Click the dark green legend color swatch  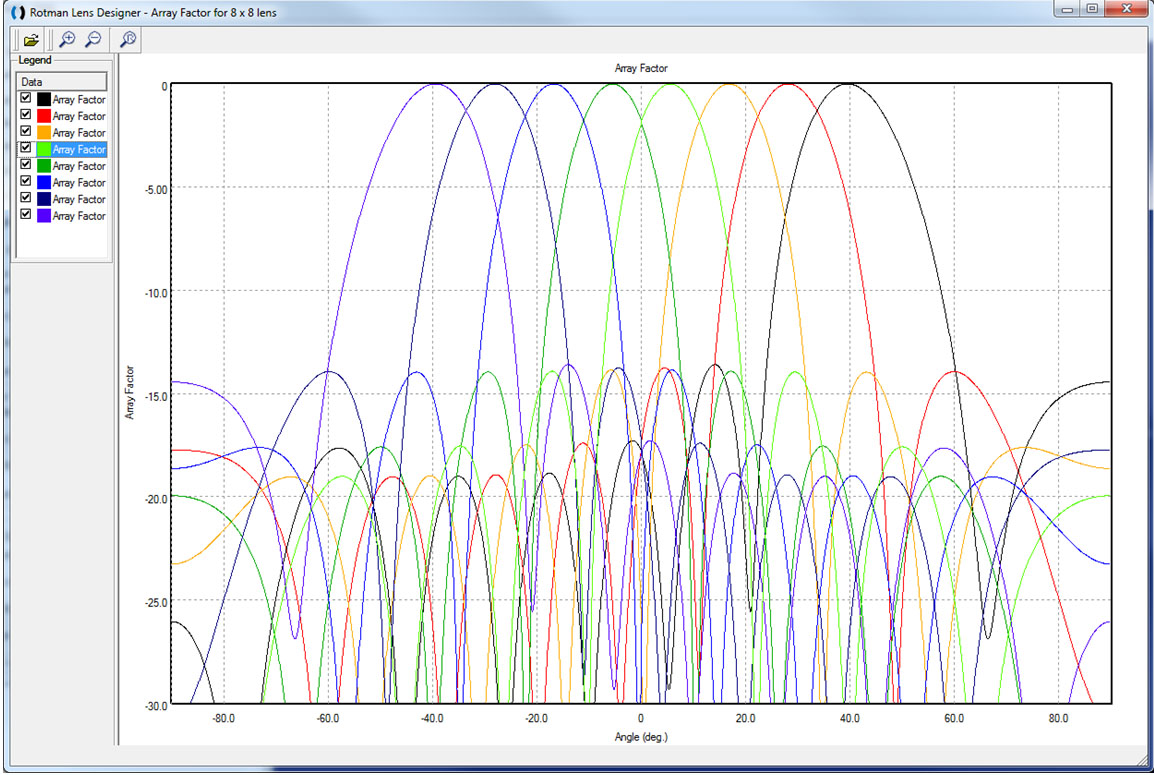44,166
